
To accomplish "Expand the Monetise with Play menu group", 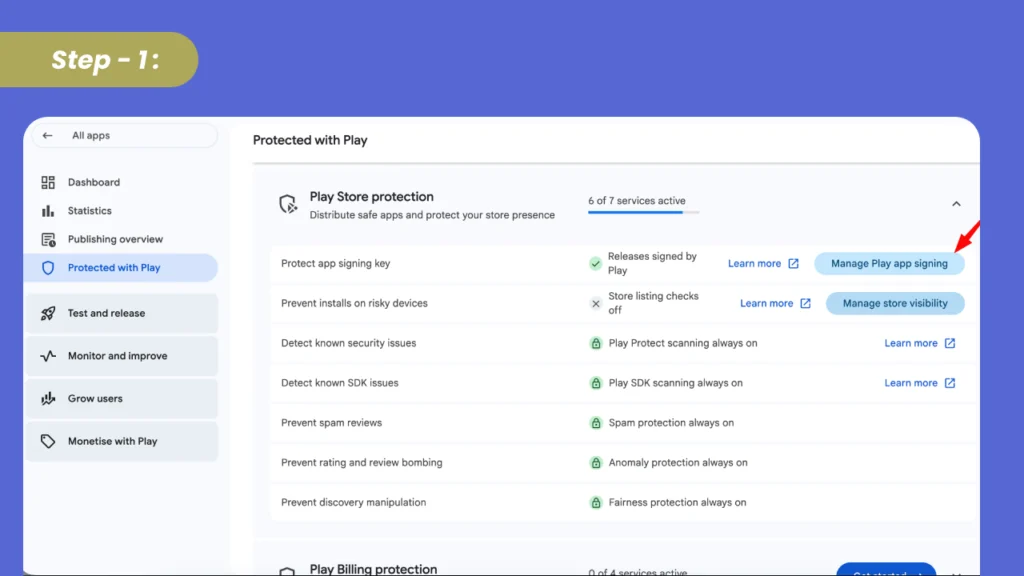I will 122,441.
